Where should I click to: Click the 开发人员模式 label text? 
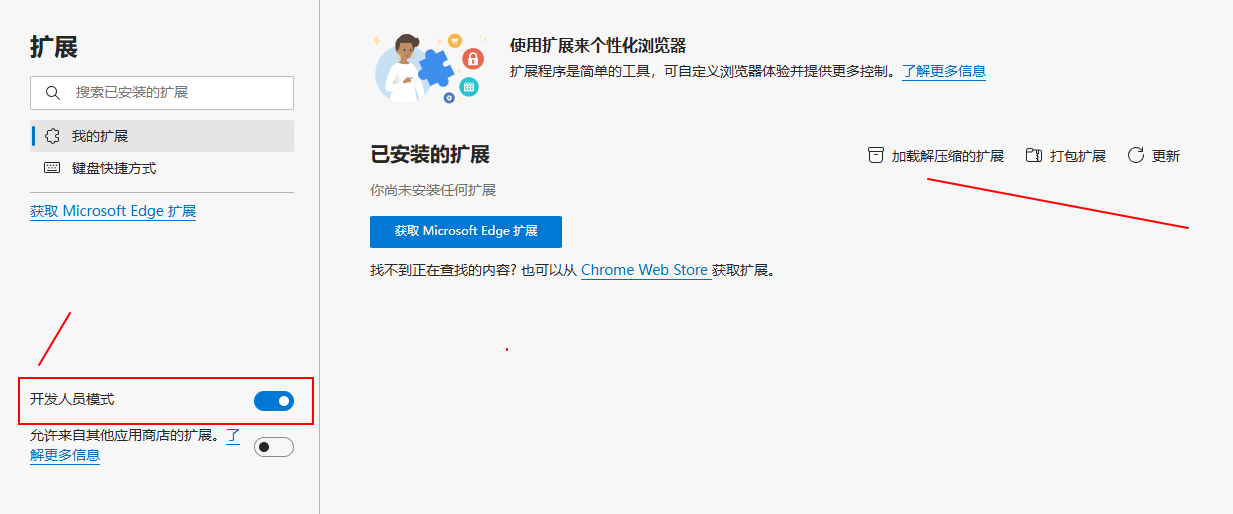(72, 400)
